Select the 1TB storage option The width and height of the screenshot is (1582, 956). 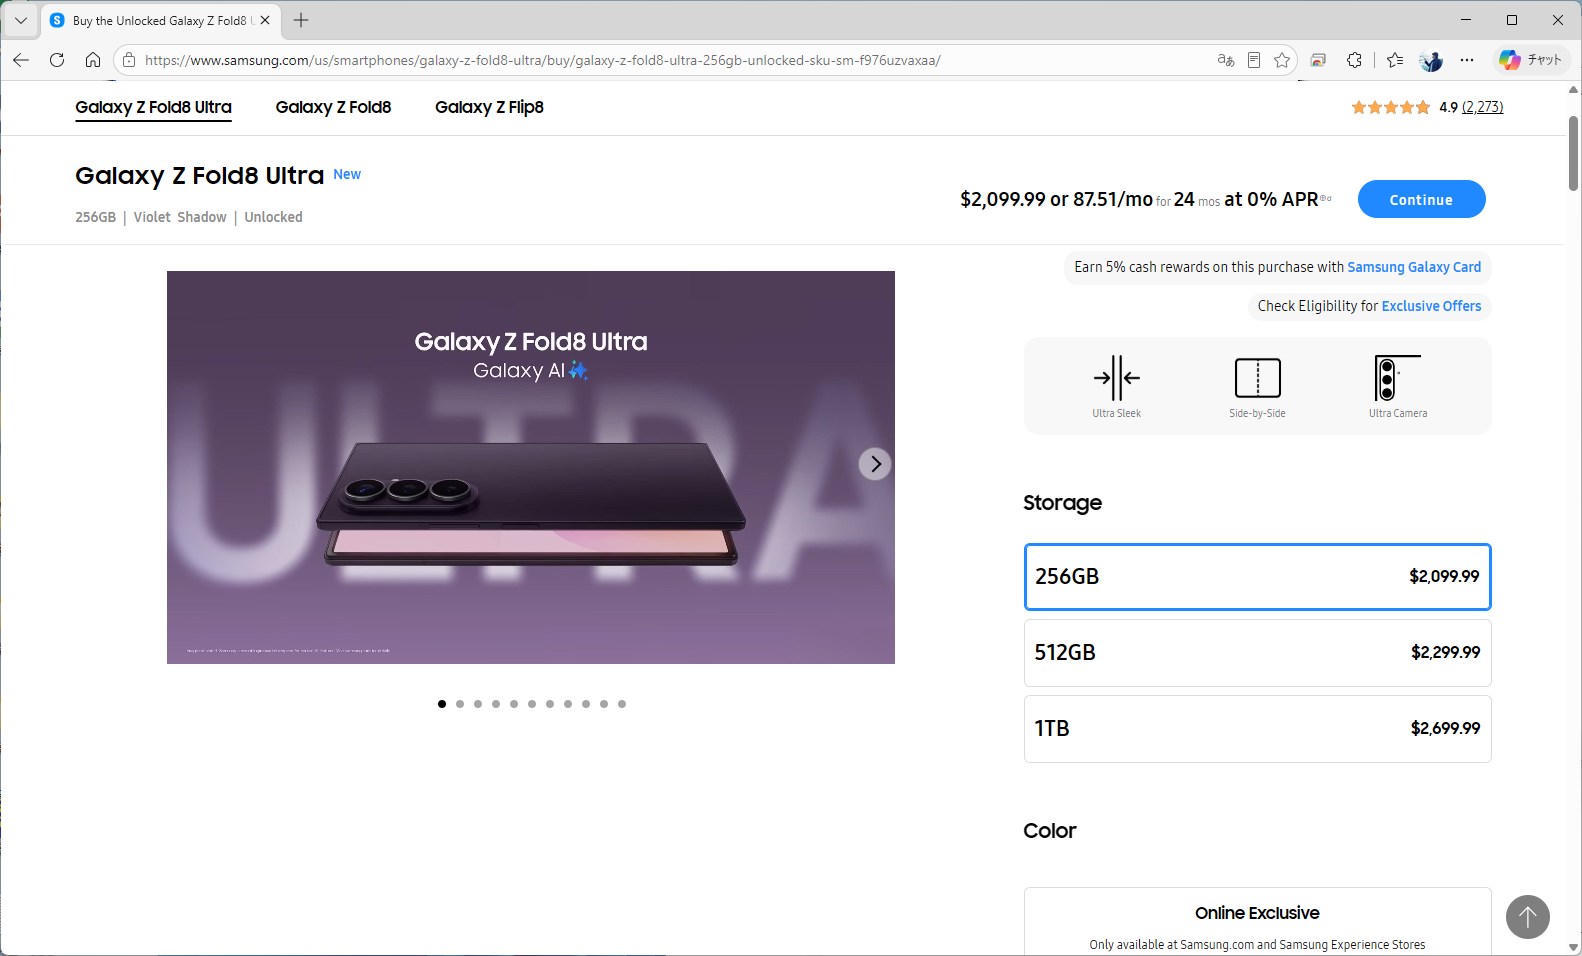coord(1257,729)
